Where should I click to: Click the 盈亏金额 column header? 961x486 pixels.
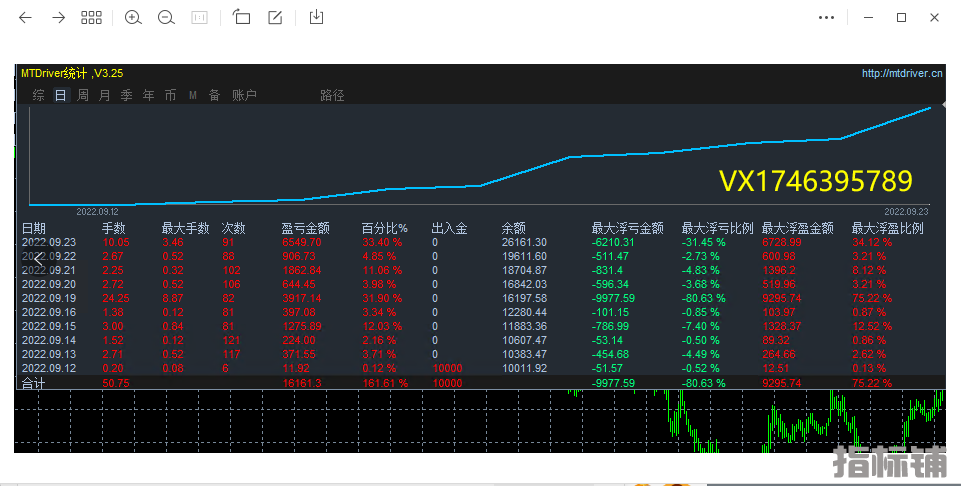306,228
